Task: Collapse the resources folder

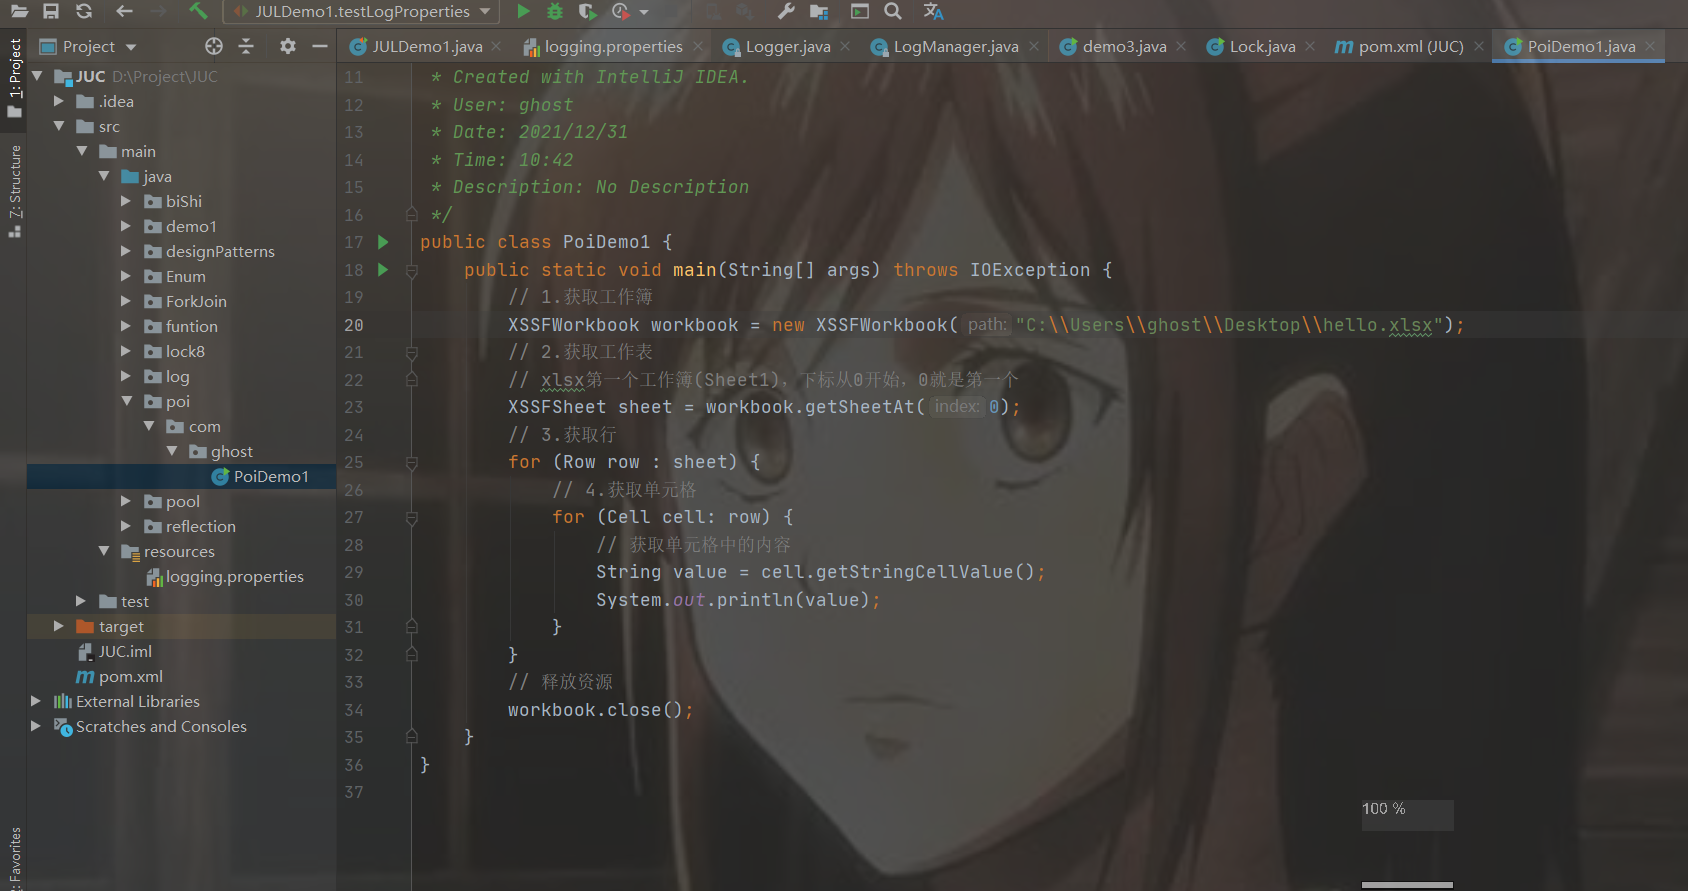Action: pyautogui.click(x=104, y=551)
